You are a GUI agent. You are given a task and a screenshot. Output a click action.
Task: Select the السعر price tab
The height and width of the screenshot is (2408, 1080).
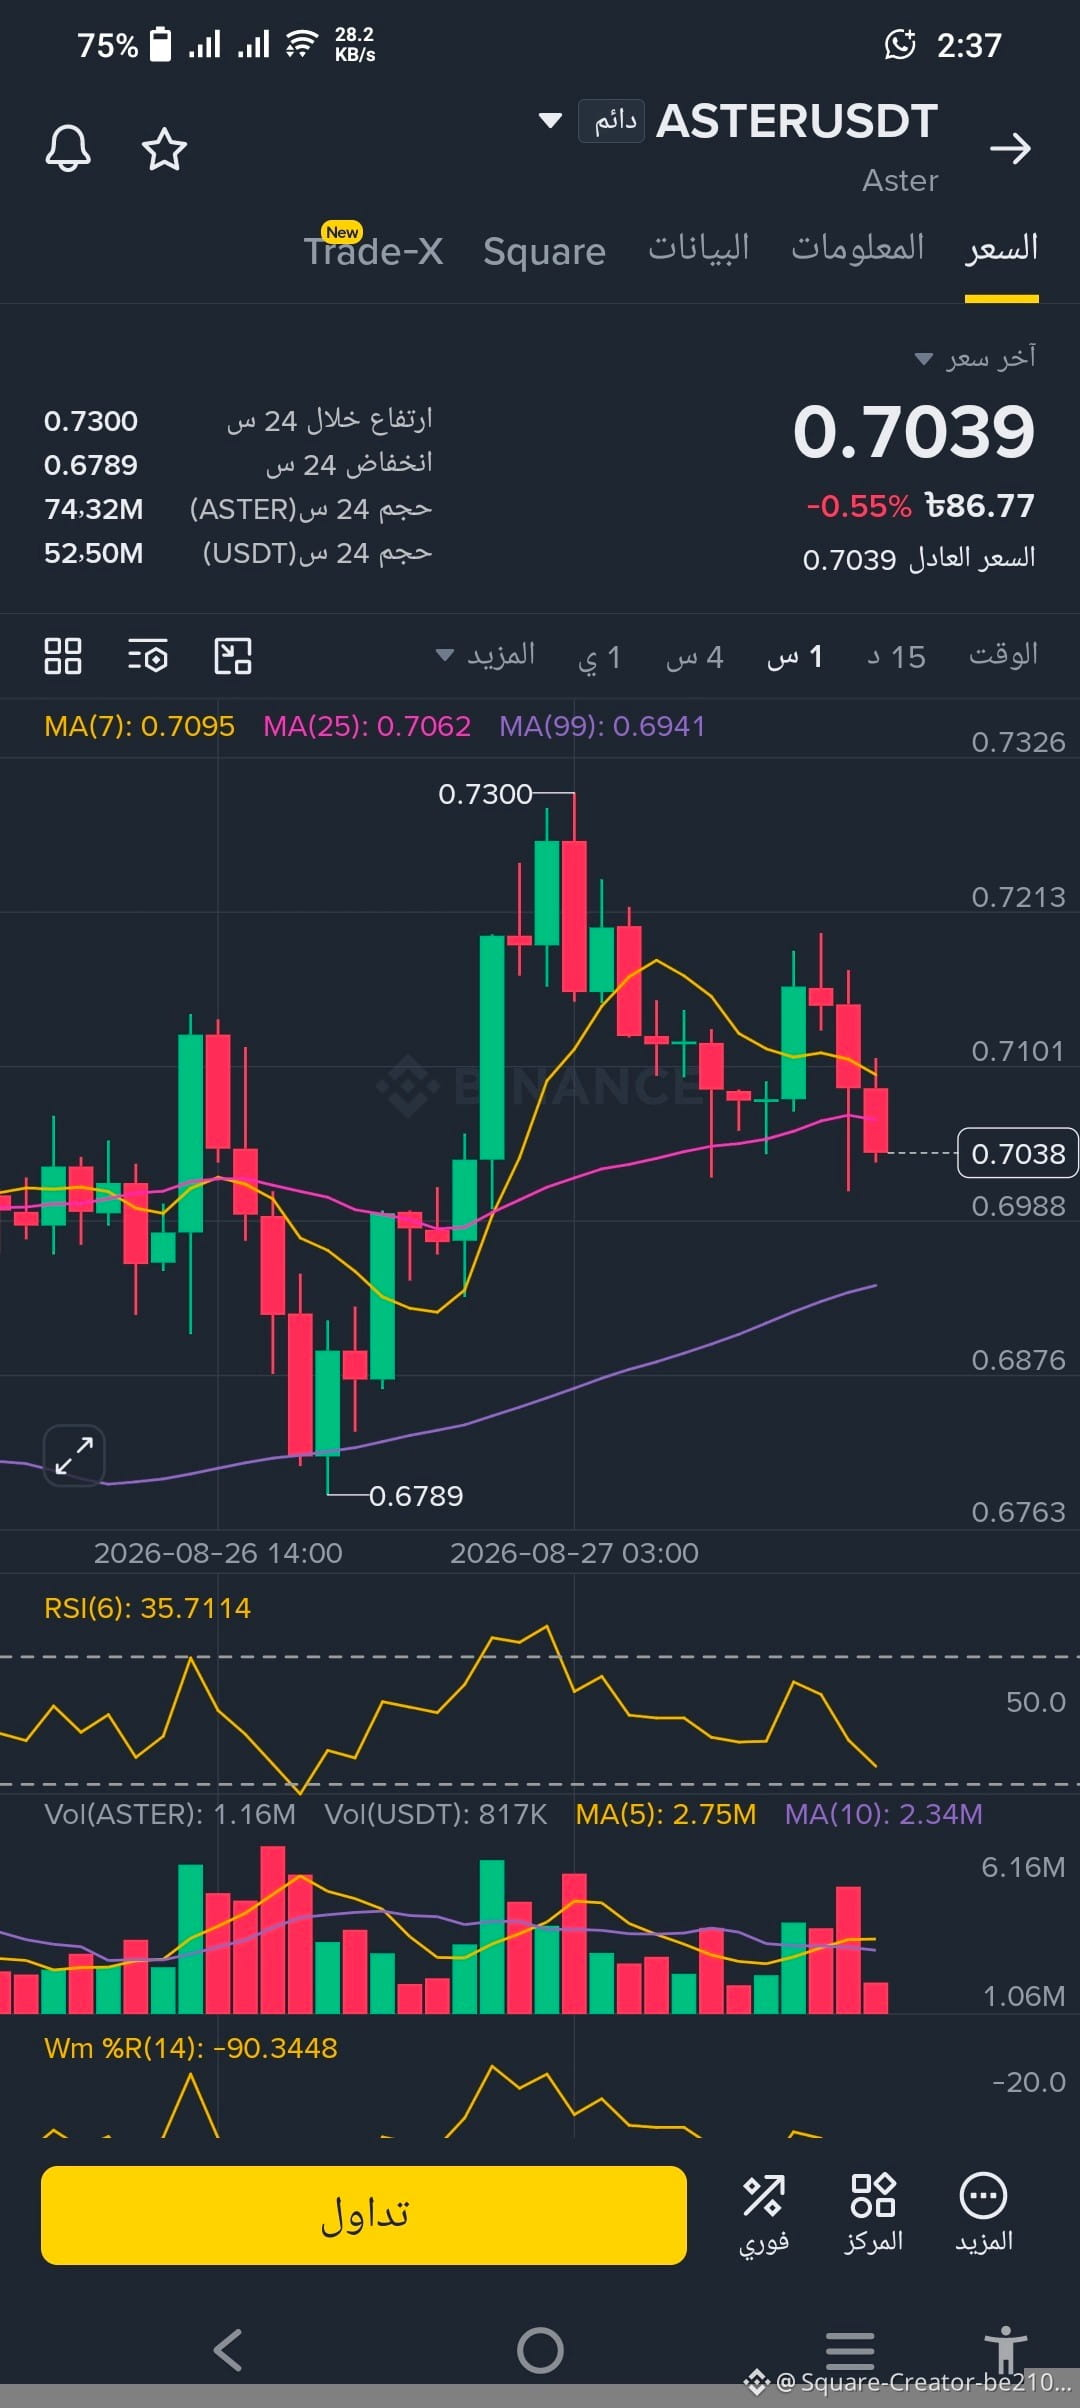(x=1002, y=249)
